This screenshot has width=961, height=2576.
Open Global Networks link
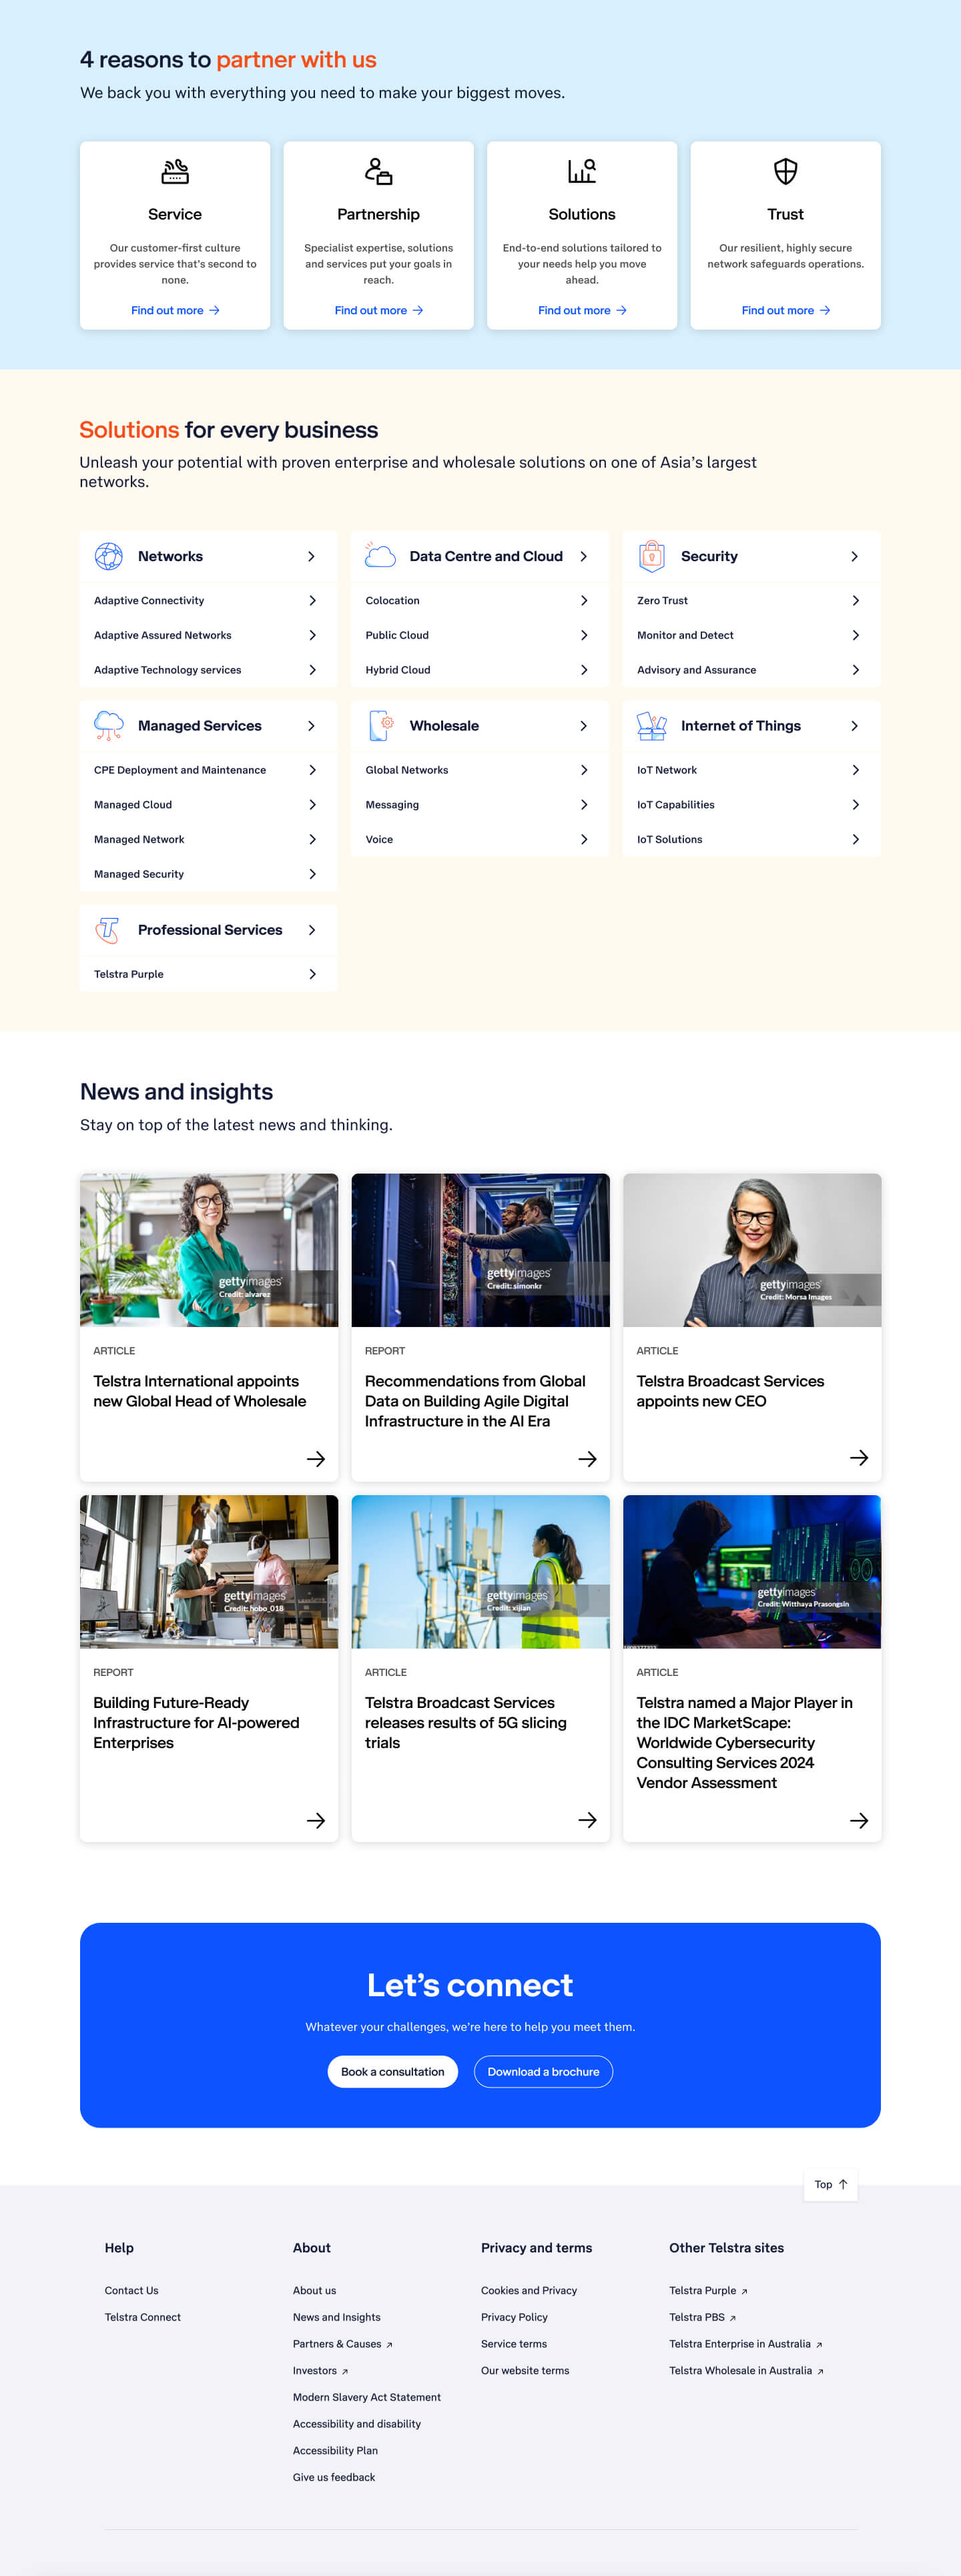[407, 770]
